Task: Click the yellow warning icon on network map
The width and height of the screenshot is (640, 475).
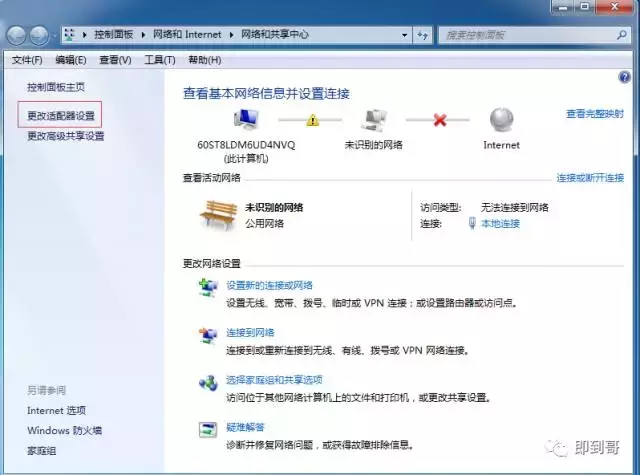Action: pos(313,120)
